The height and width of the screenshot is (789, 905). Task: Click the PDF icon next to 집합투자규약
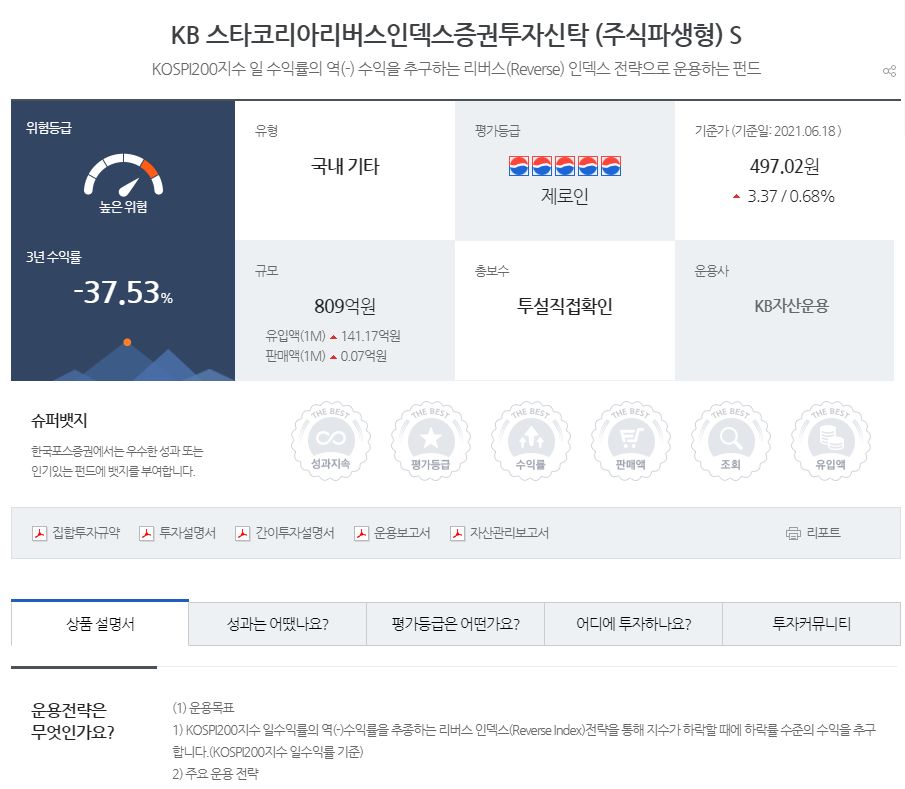(x=39, y=533)
